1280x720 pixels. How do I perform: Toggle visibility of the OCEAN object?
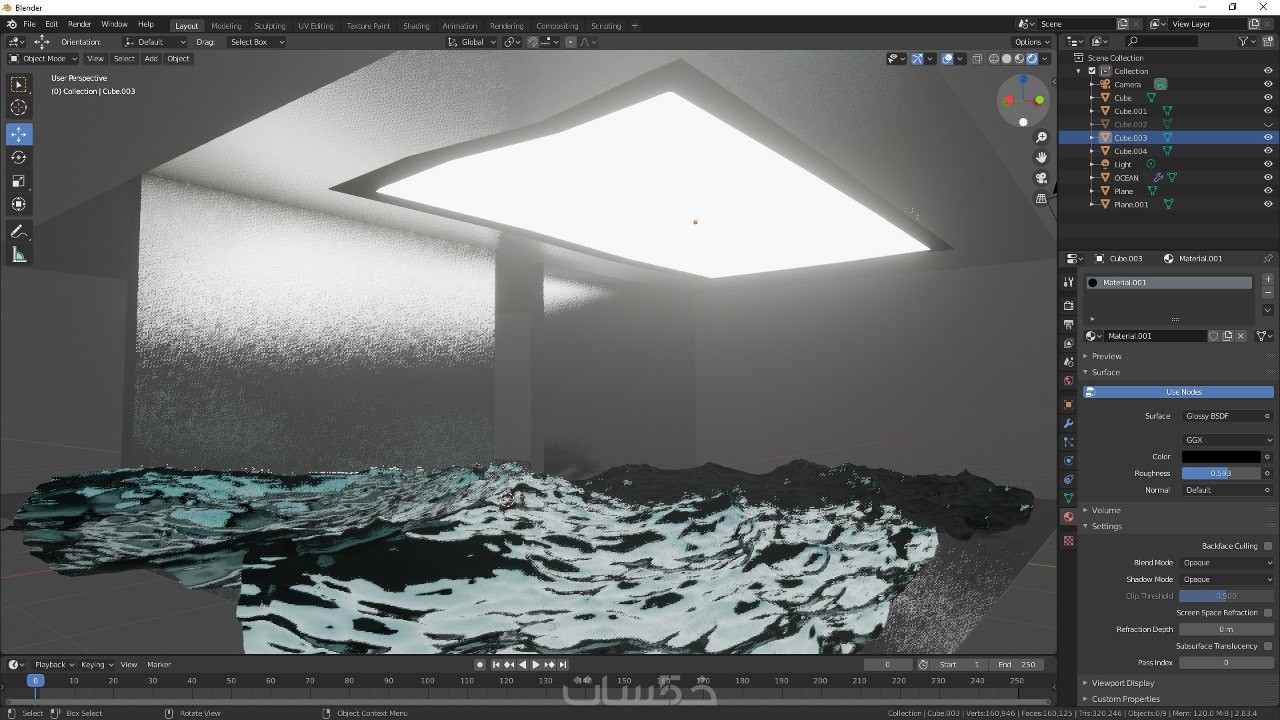tap(1268, 178)
